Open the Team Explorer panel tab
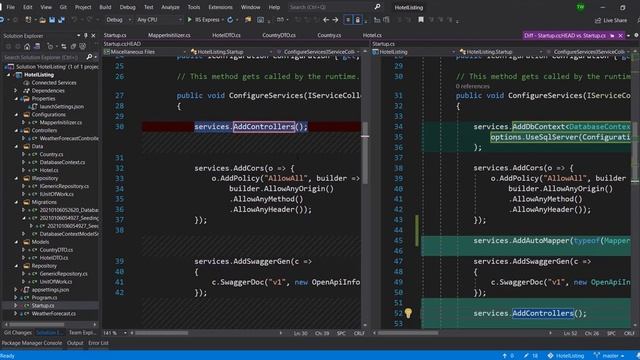Viewport: 640px width, 360px height. pos(82,333)
